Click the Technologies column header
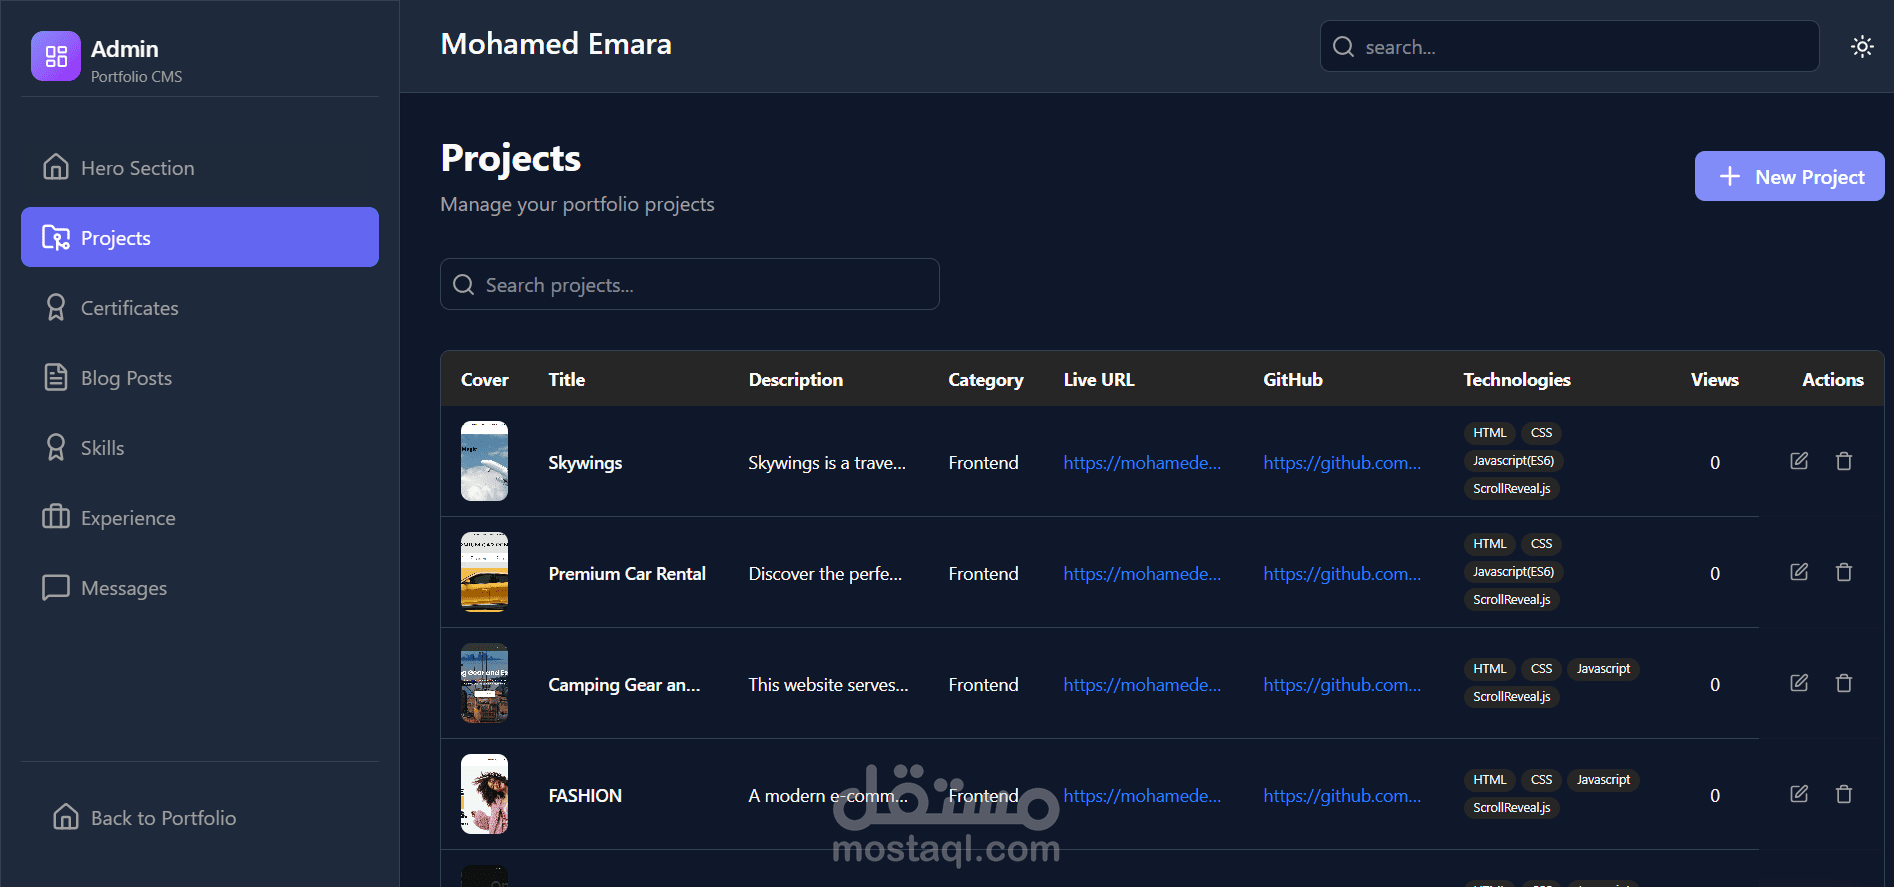Screen dimensions: 1894x887 click(1517, 380)
